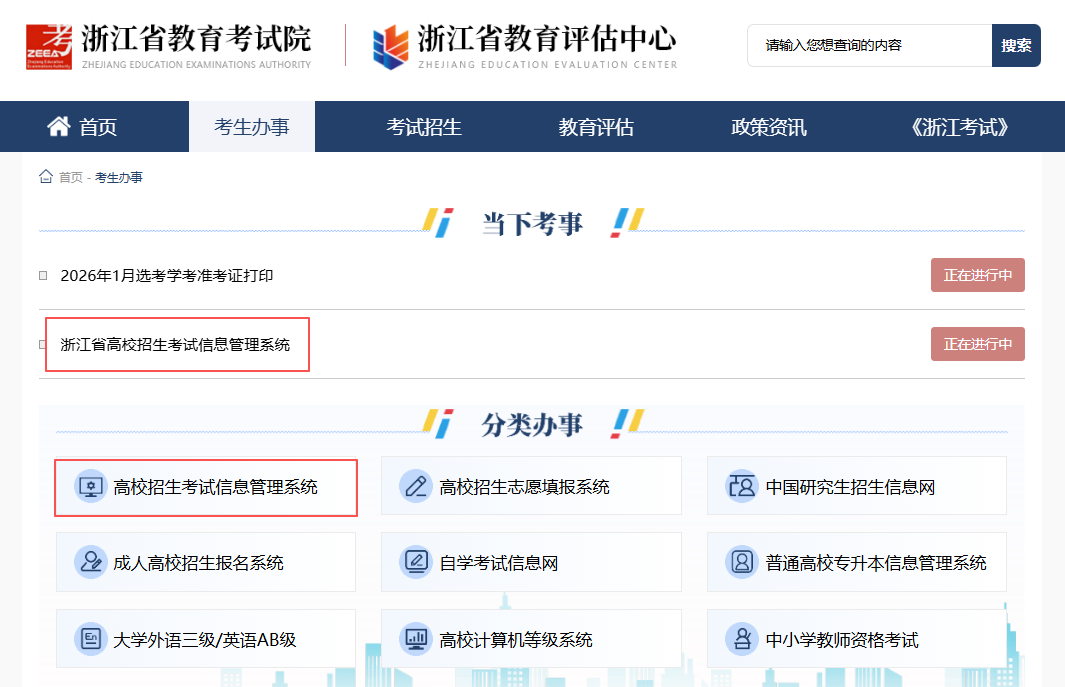Open the 浙江省高校招生考试信息管理系统 link
The image size is (1065, 687).
[175, 345]
